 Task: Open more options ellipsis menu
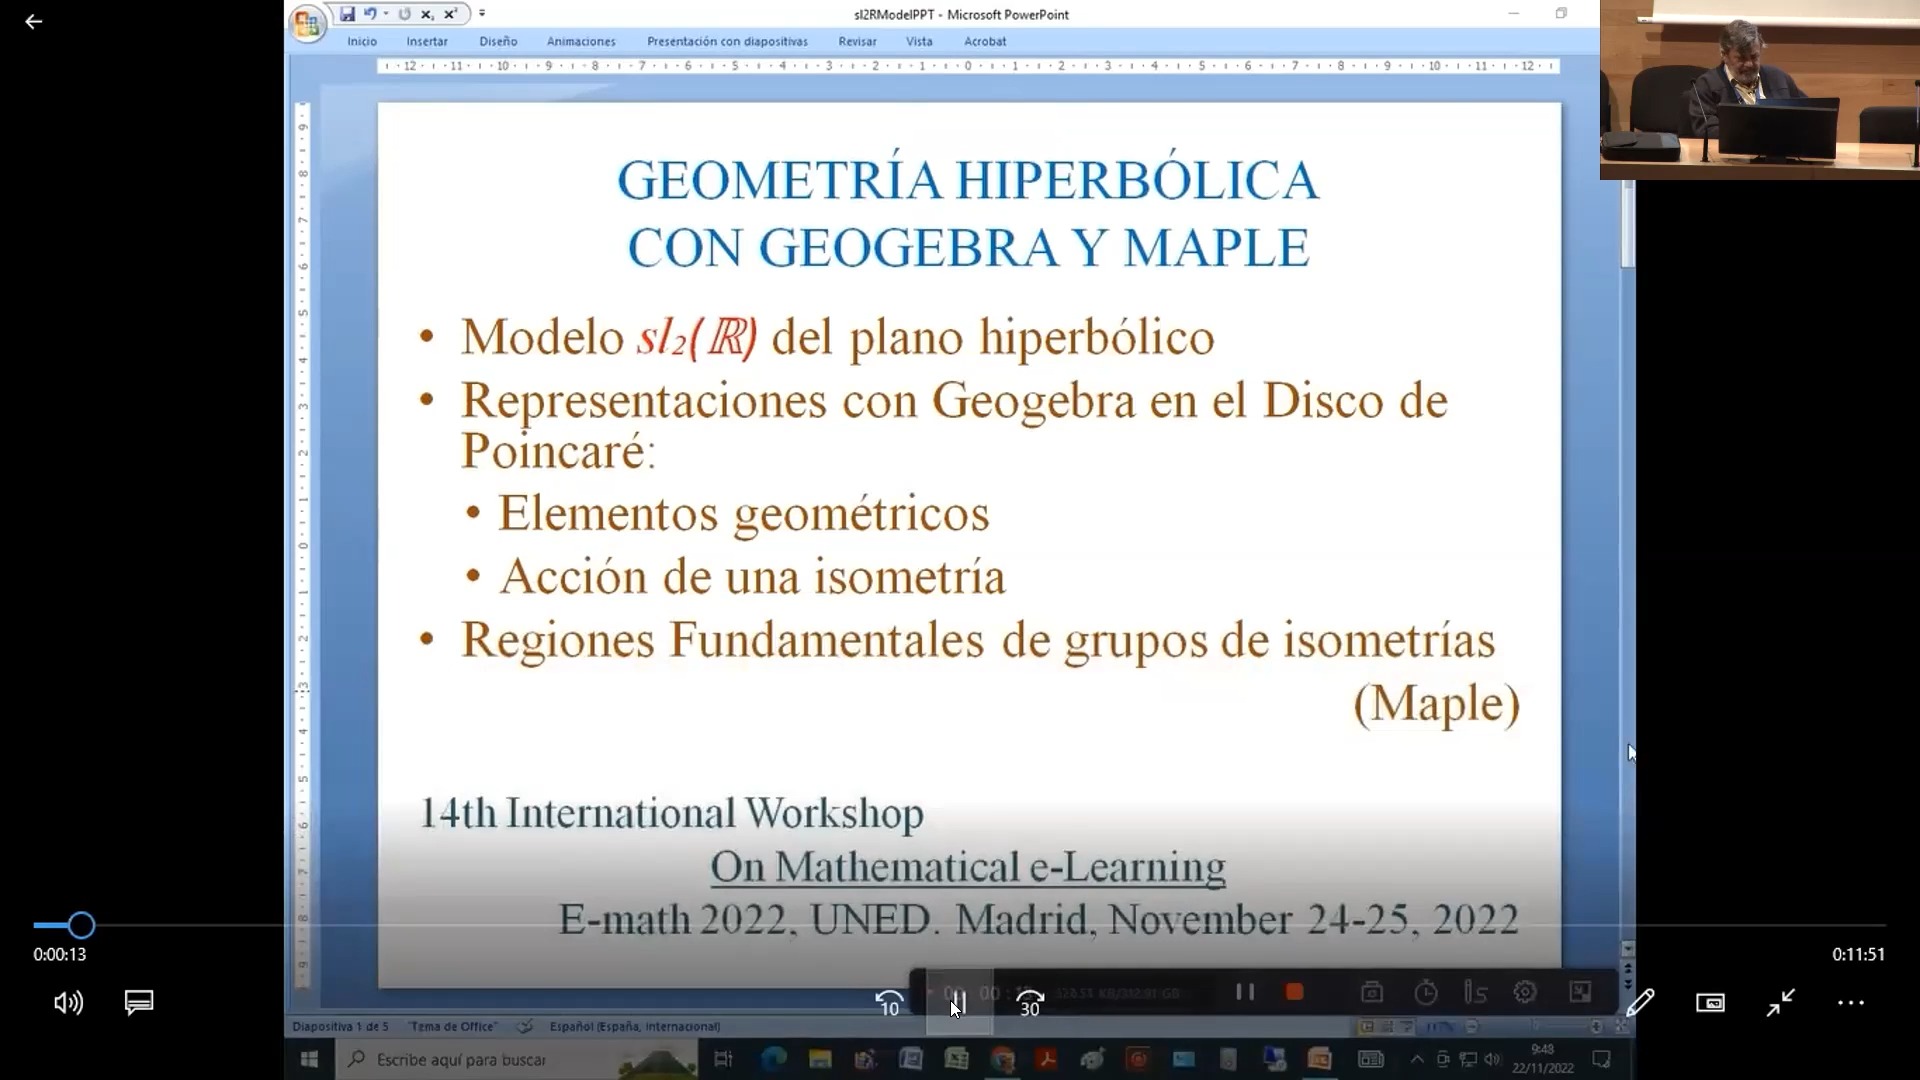1851,1002
